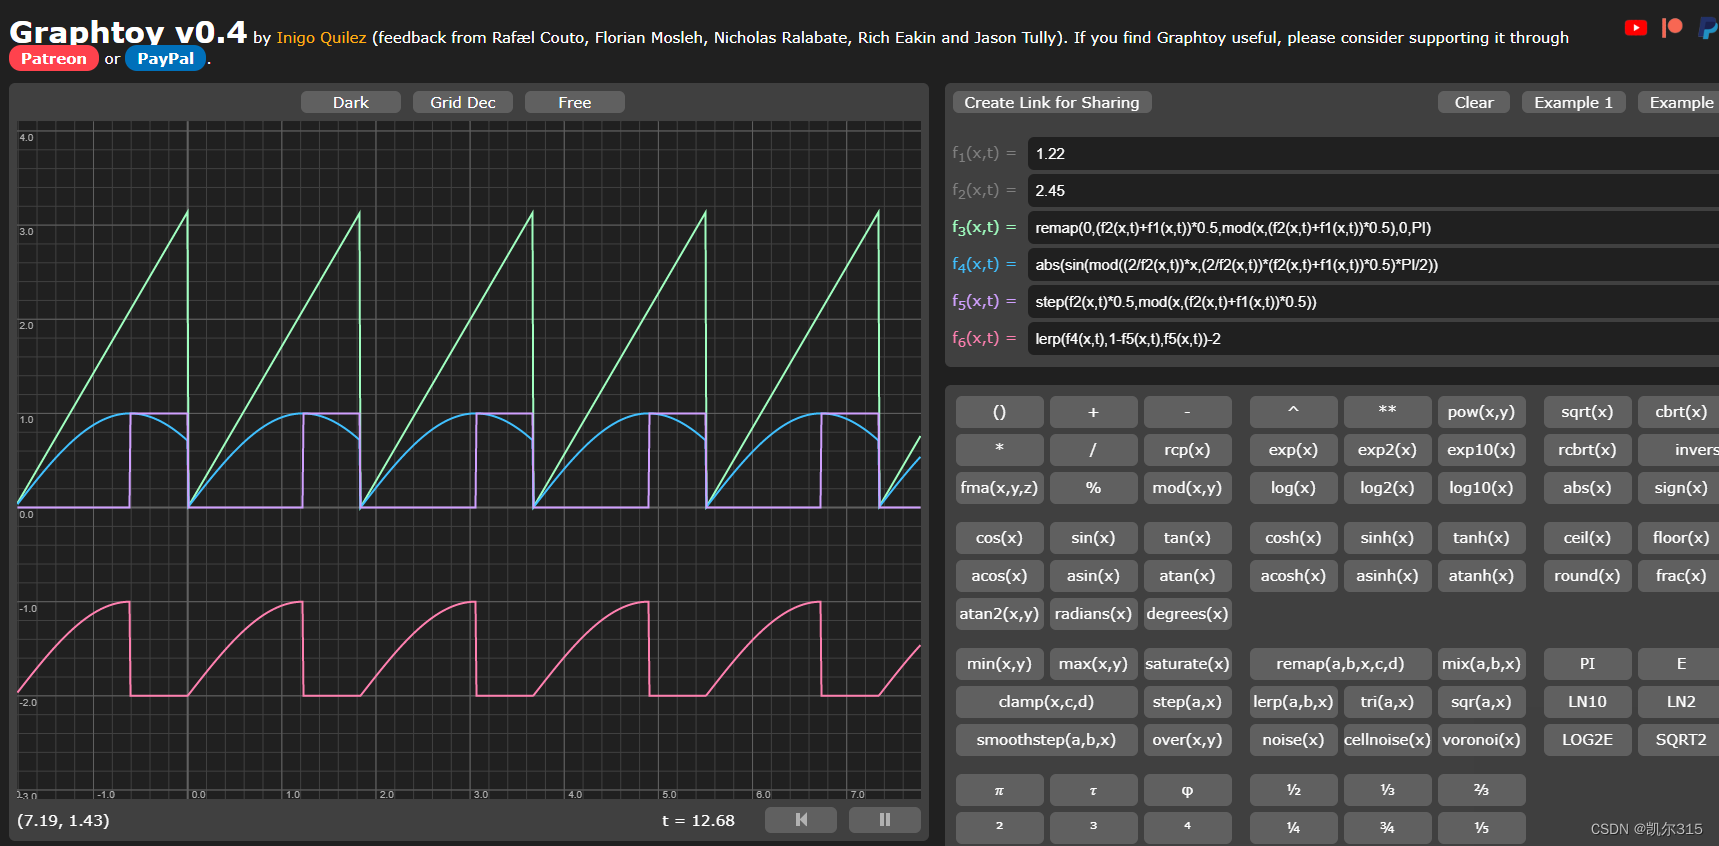This screenshot has width=1719, height=846.
Task: Load Example 1 formulas
Action: (1574, 102)
